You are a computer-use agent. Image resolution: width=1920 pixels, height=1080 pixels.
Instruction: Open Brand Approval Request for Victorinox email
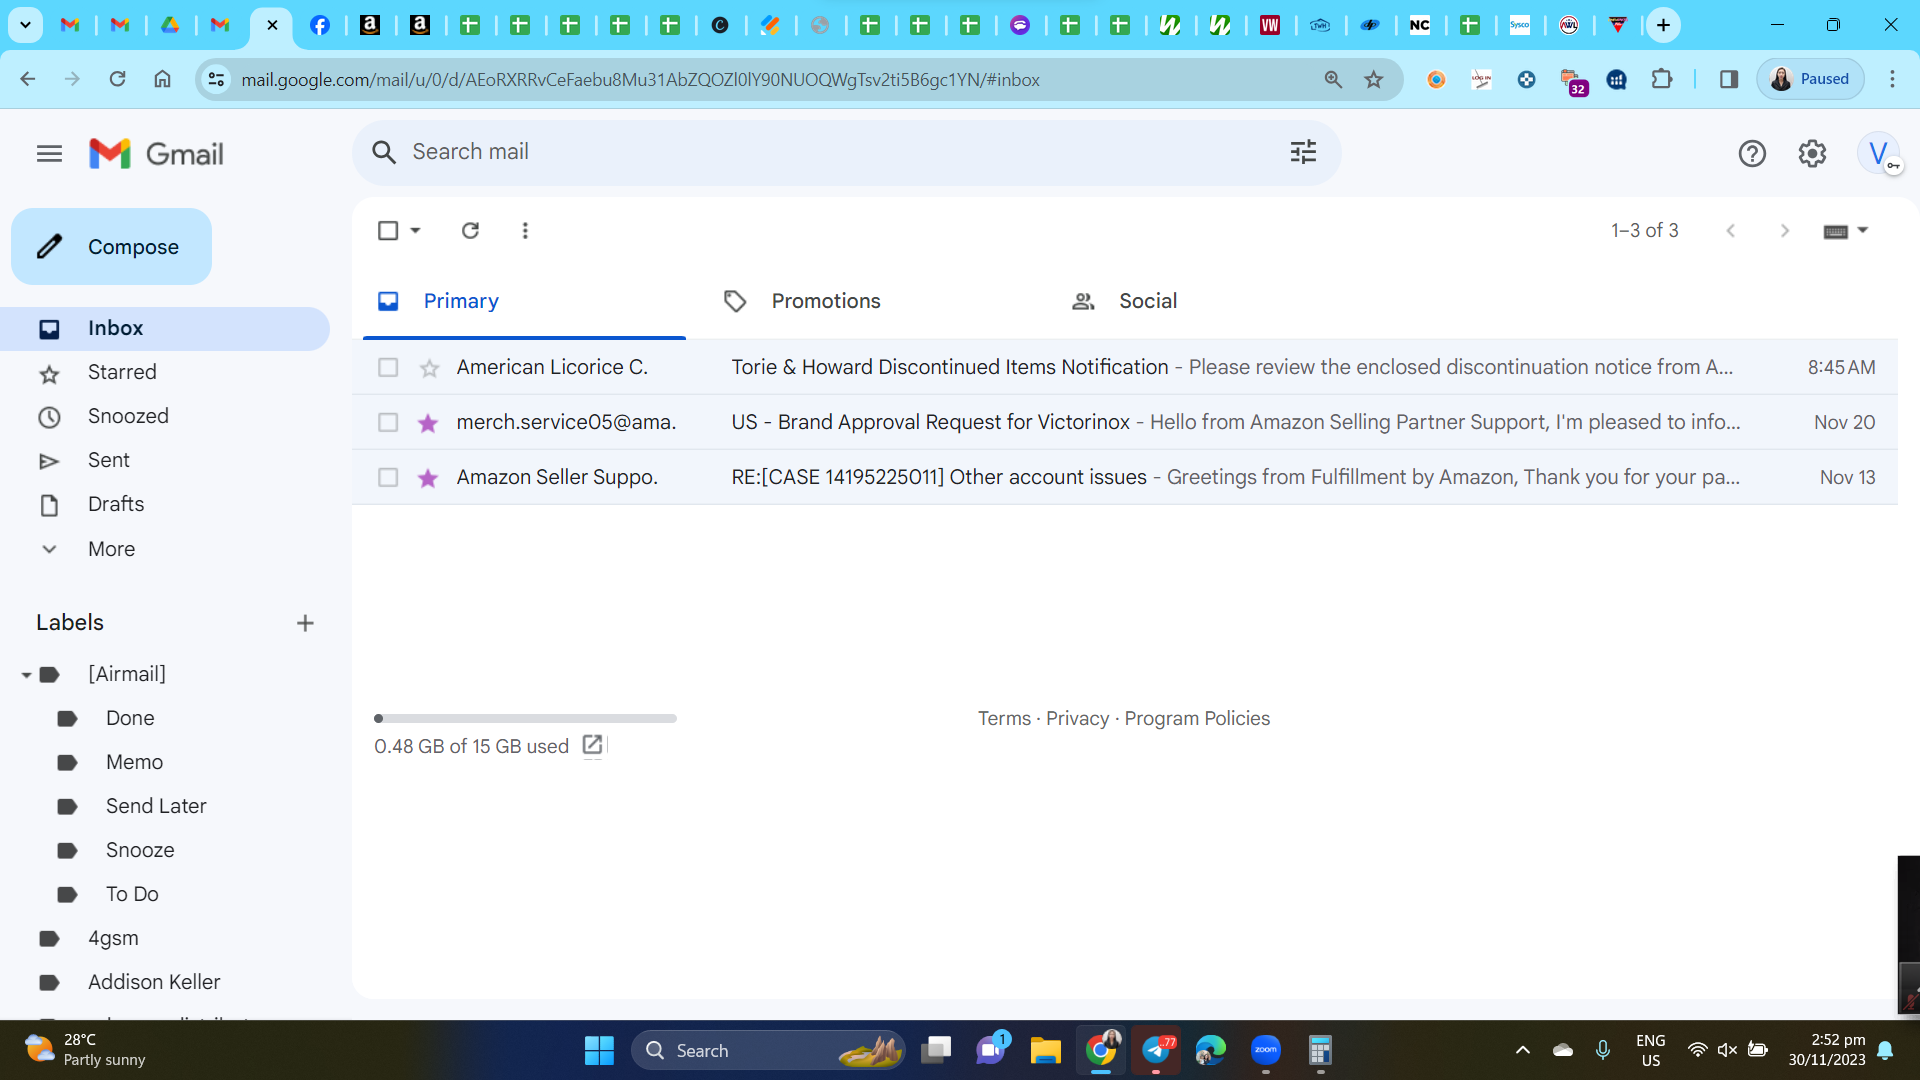[1124, 423]
